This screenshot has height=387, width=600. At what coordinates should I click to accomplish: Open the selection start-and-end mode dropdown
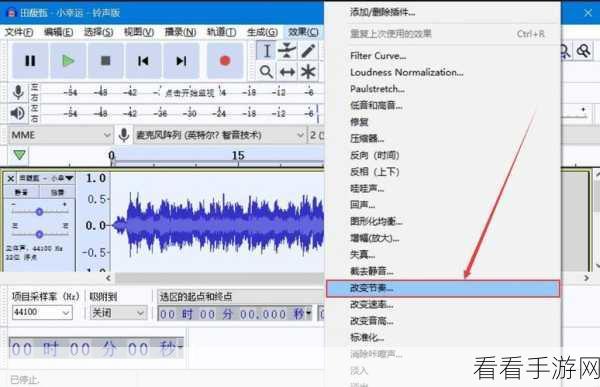point(240,296)
